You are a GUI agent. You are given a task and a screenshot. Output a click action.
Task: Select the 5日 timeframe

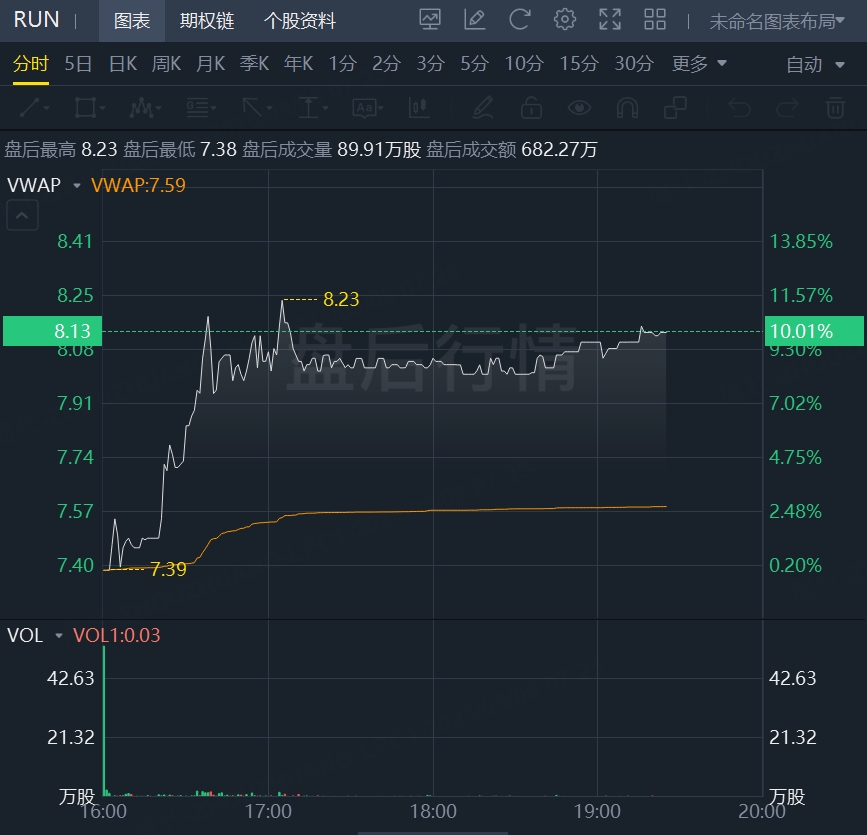78,64
